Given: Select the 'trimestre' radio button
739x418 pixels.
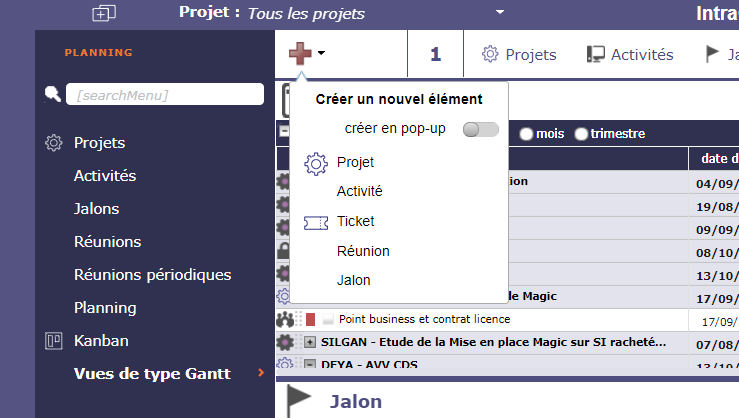Looking at the screenshot, I should [581, 134].
